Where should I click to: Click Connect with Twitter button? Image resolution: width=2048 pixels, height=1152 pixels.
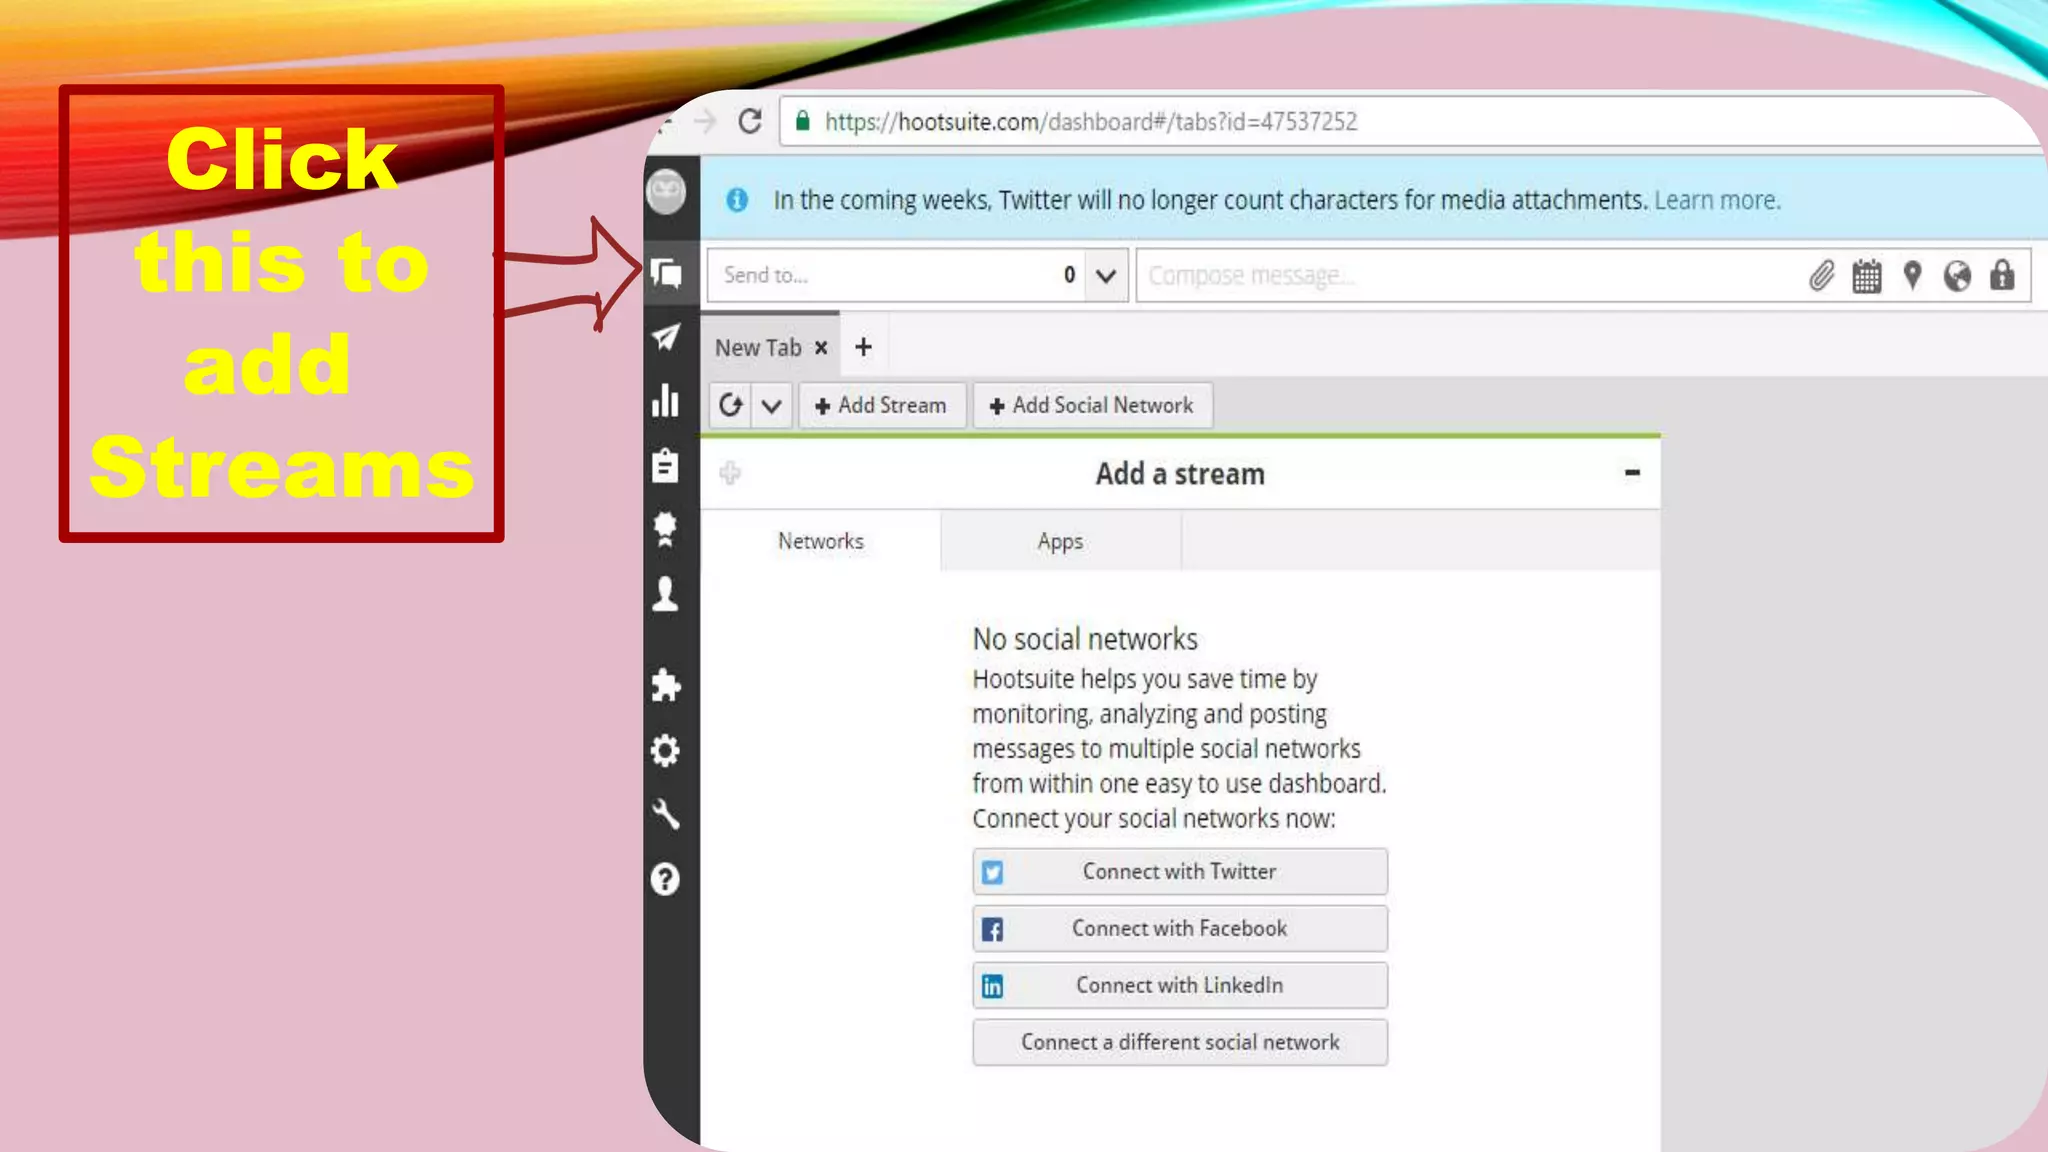click(x=1179, y=871)
